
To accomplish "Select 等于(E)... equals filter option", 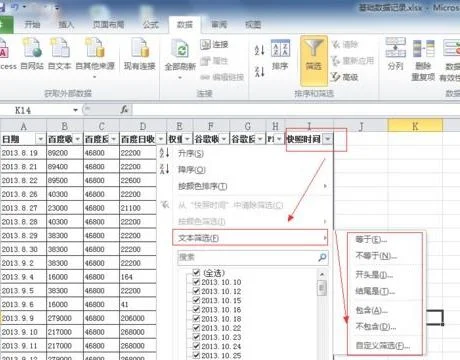I will (x=372, y=239).
